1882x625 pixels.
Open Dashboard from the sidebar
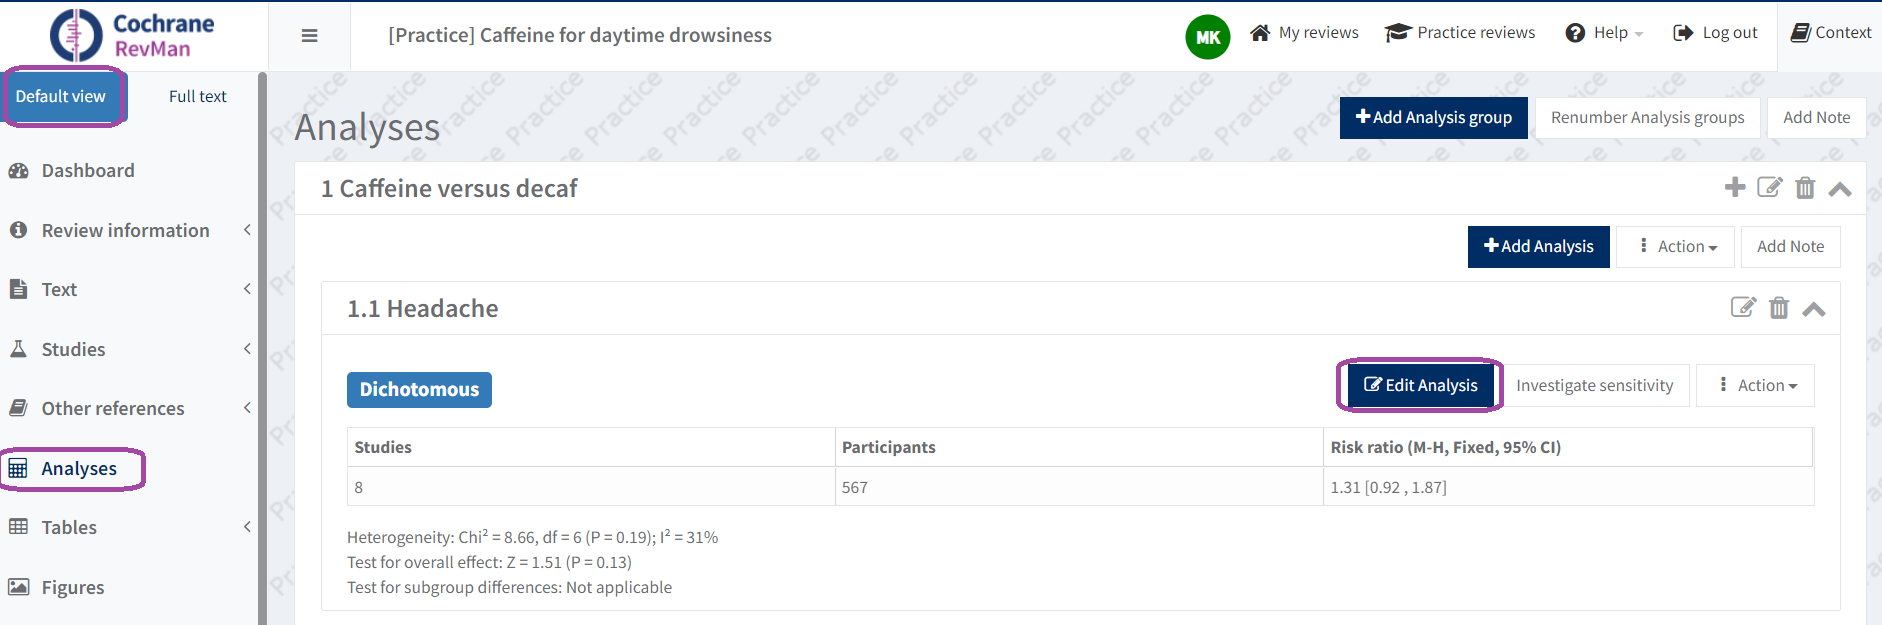point(87,171)
